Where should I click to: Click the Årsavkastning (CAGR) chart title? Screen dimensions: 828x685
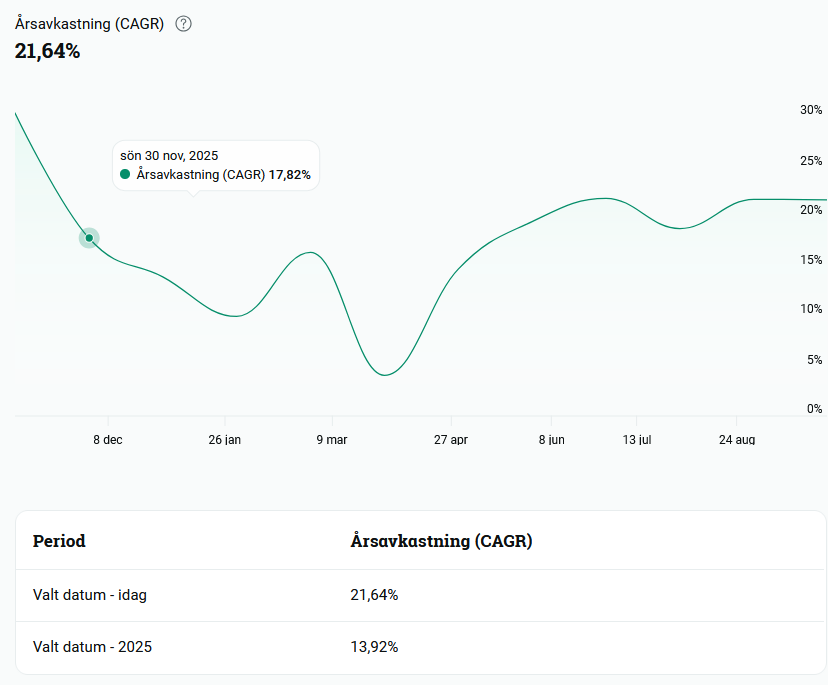pyautogui.click(x=89, y=24)
